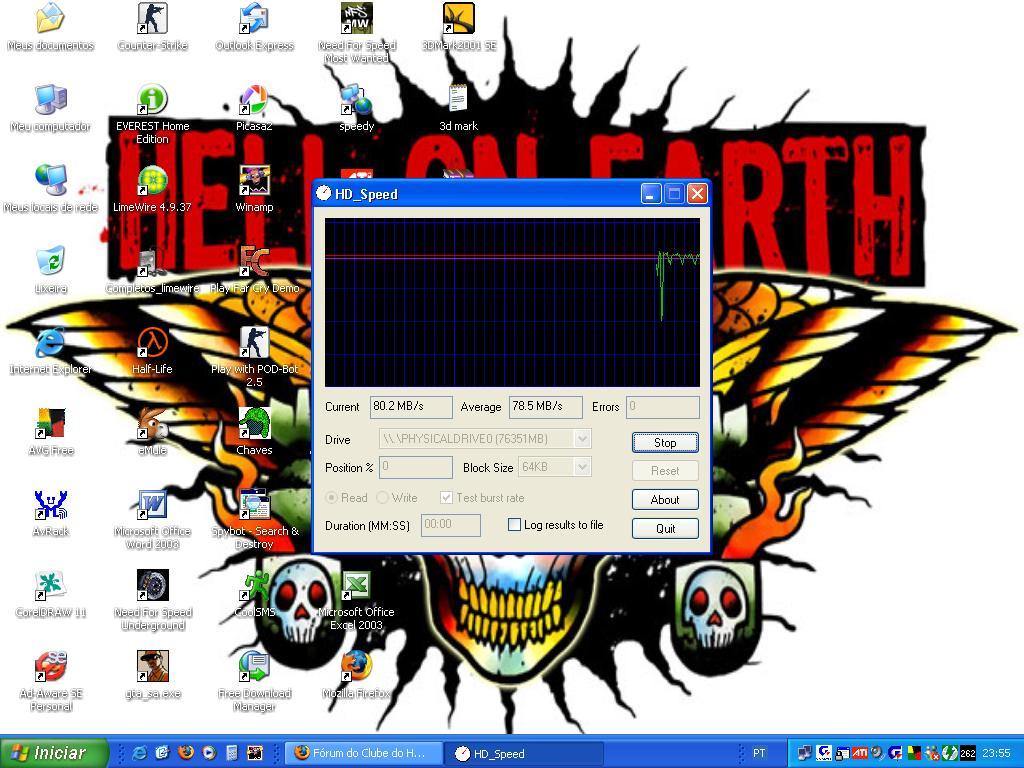Viewport: 1024px width, 768px height.
Task: Click the Errors count field
Action: tap(662, 406)
